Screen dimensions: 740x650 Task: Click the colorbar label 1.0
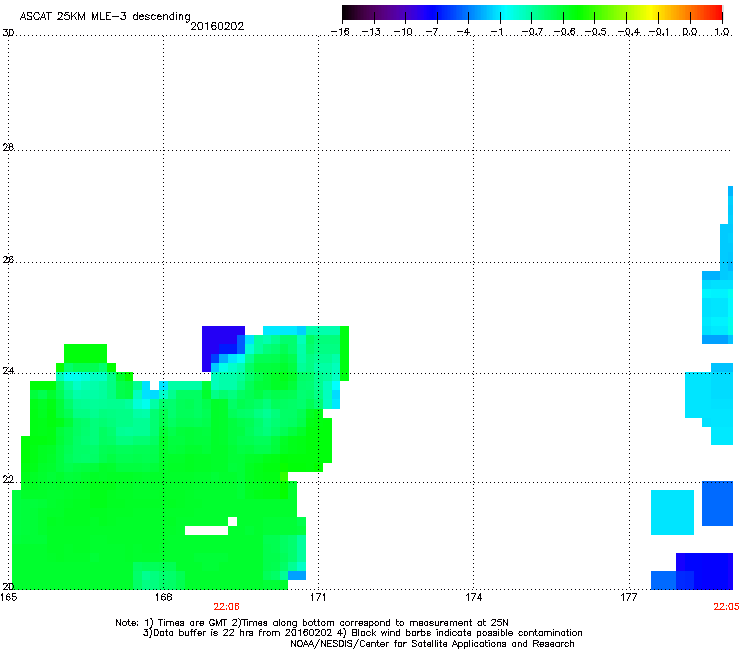(722, 32)
